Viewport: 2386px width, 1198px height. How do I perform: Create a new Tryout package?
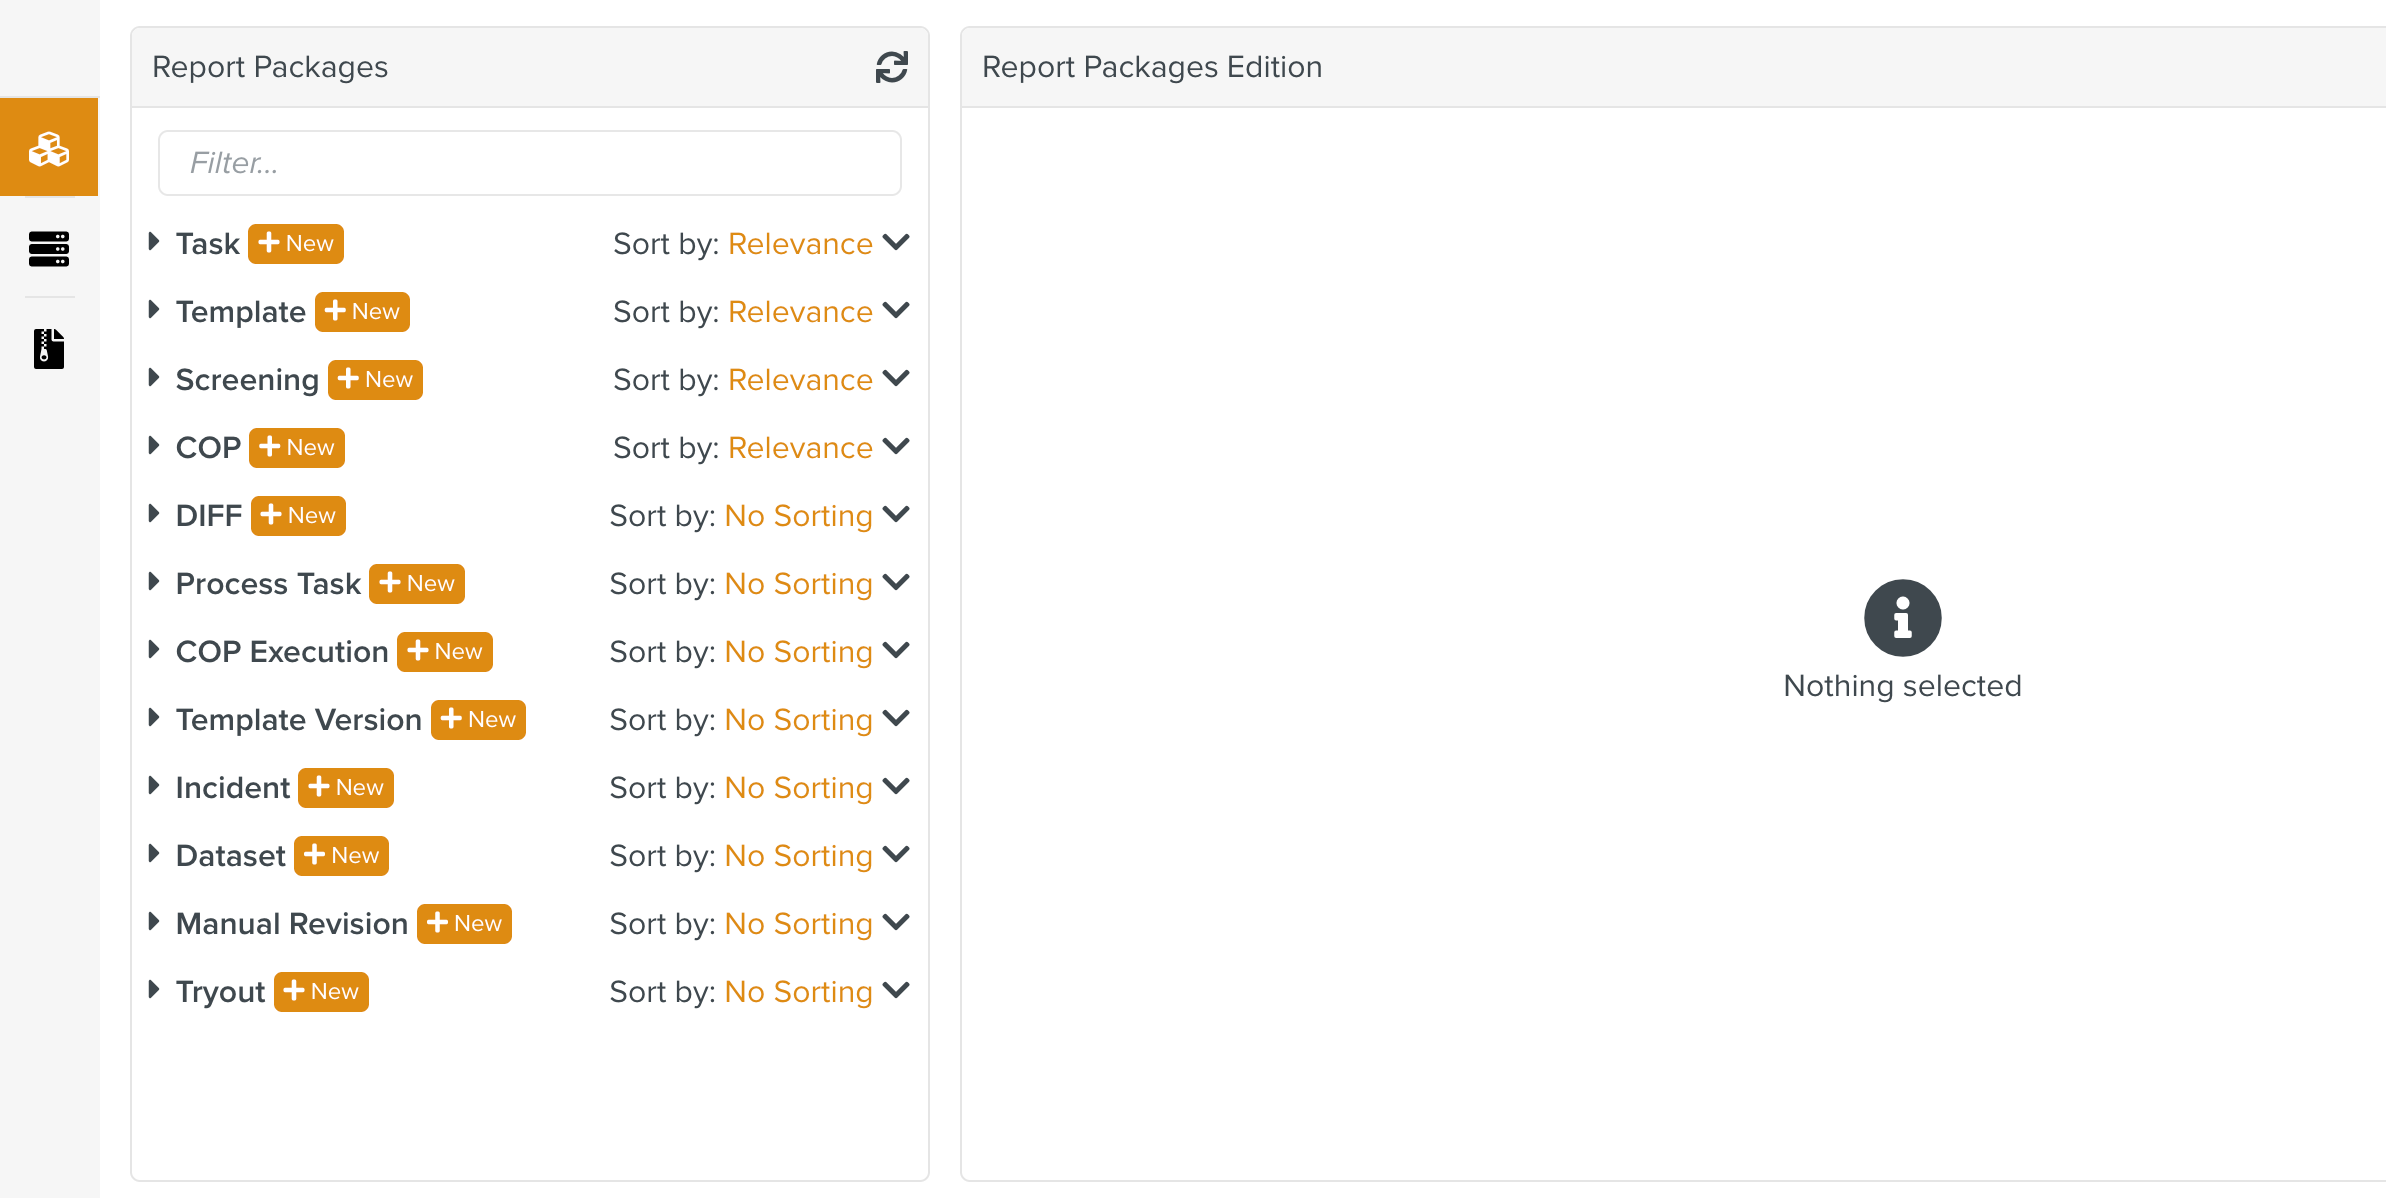321,992
